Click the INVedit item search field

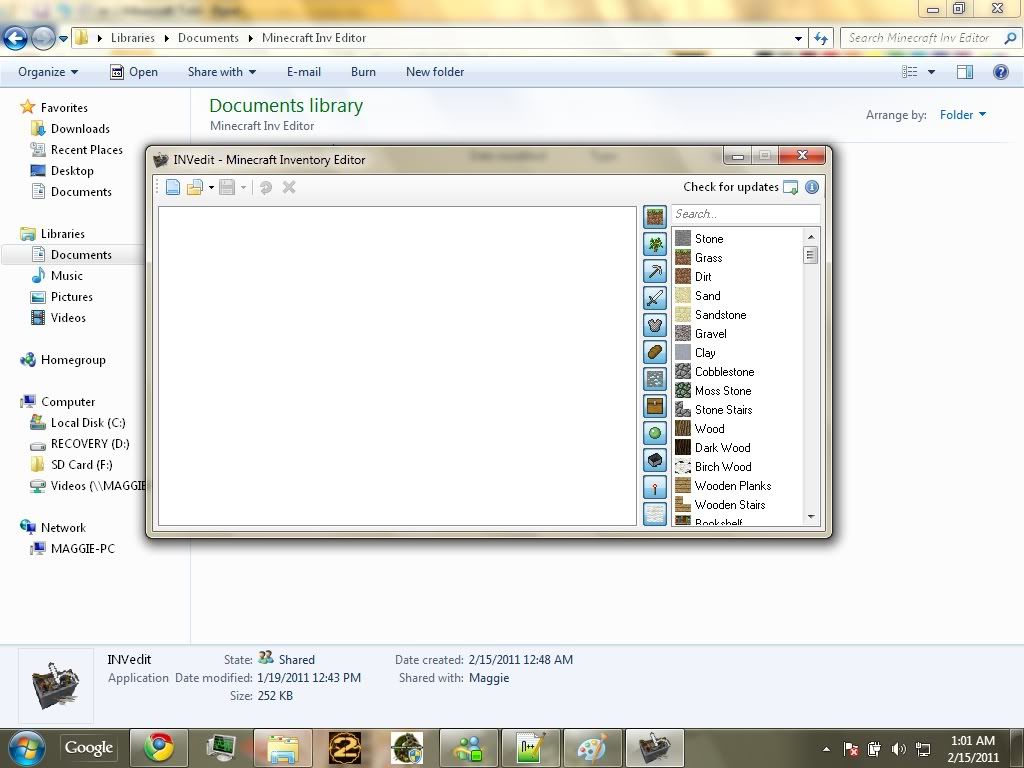(746, 214)
